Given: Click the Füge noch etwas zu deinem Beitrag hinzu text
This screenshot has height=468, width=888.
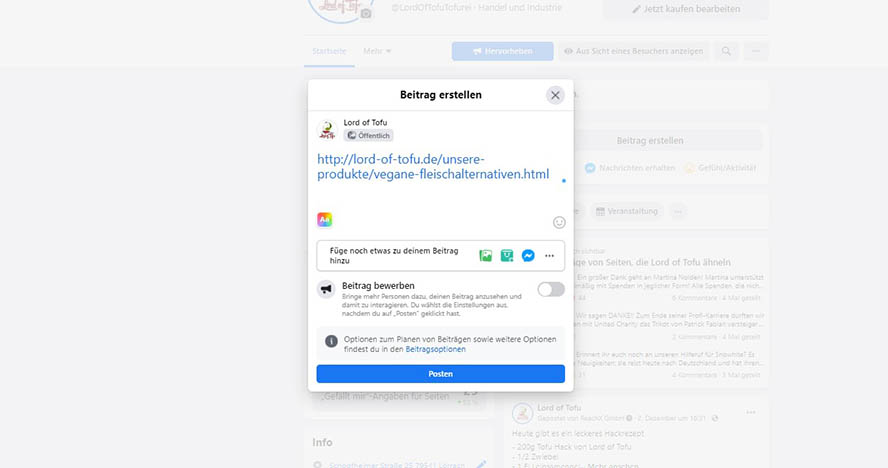Looking at the screenshot, I should point(394,256).
